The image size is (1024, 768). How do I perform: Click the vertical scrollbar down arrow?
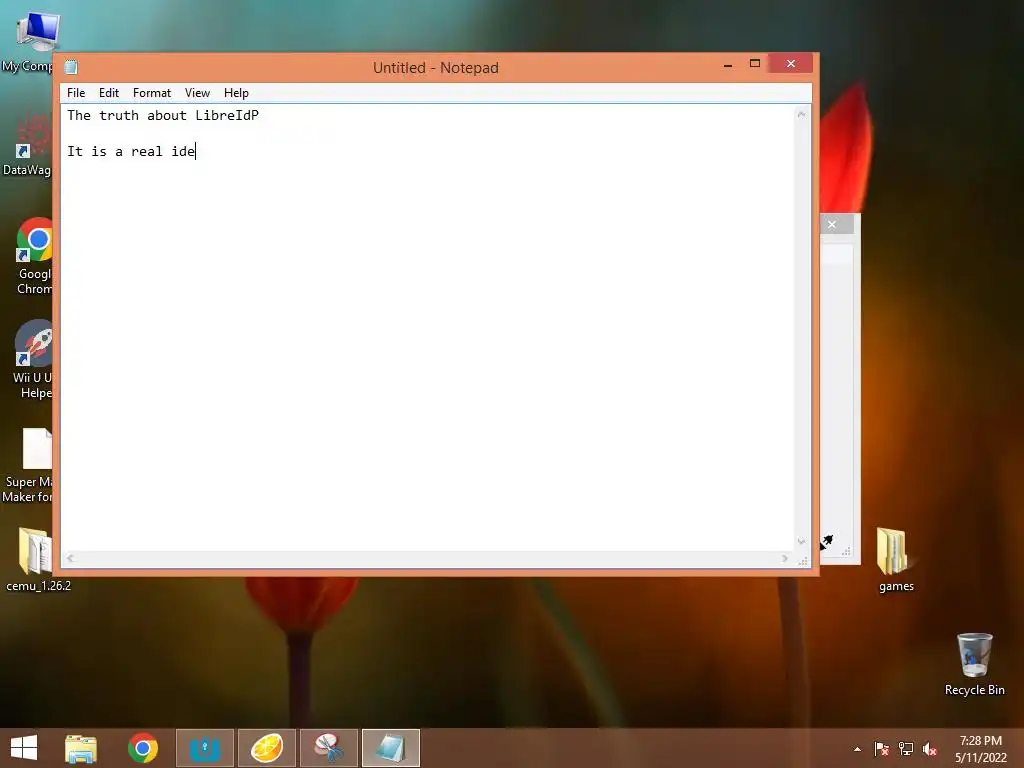(801, 541)
